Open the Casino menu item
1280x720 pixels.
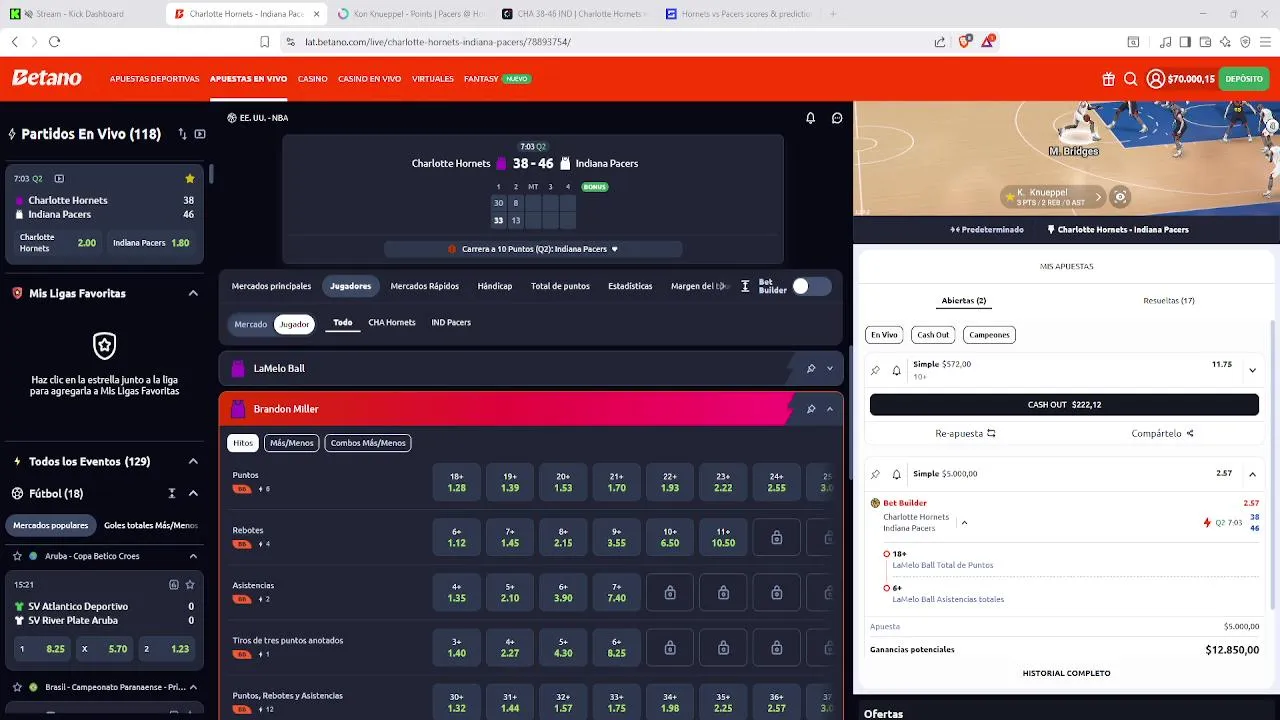click(313, 79)
